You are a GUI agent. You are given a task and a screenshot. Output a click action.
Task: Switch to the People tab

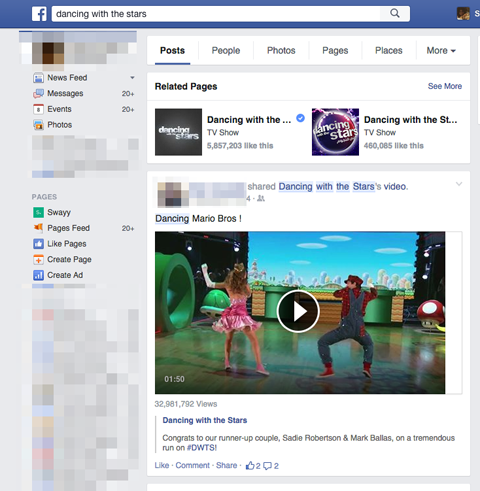(x=226, y=51)
